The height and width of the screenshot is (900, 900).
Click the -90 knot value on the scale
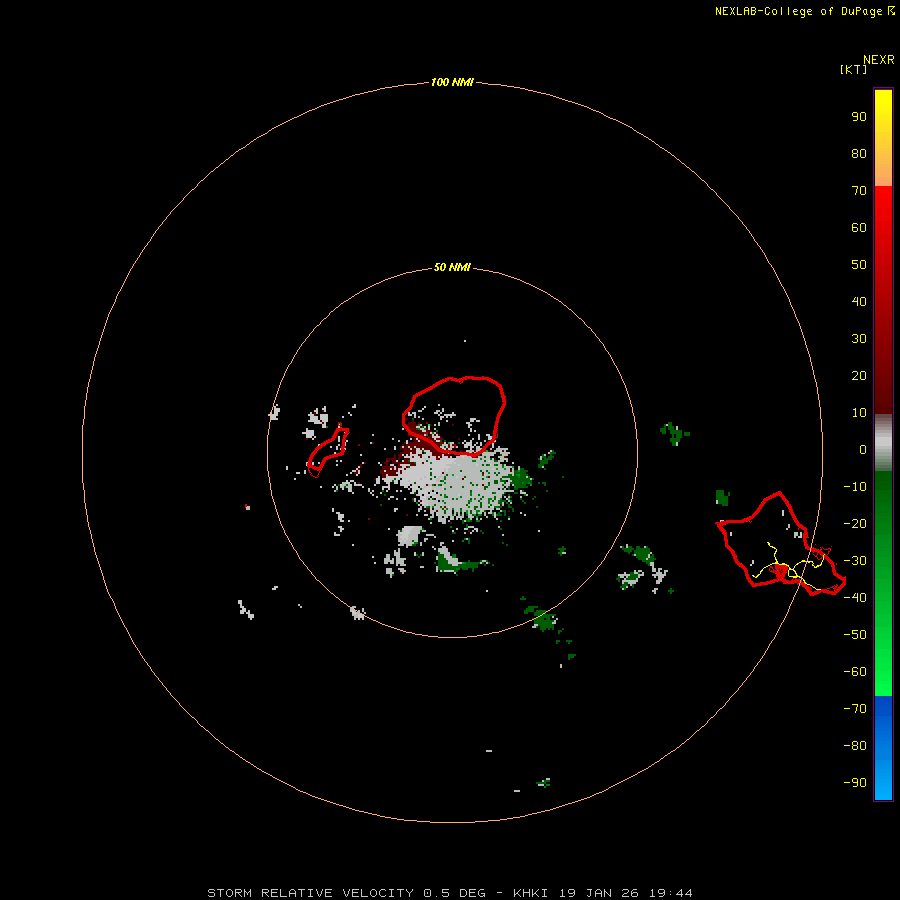(x=855, y=783)
